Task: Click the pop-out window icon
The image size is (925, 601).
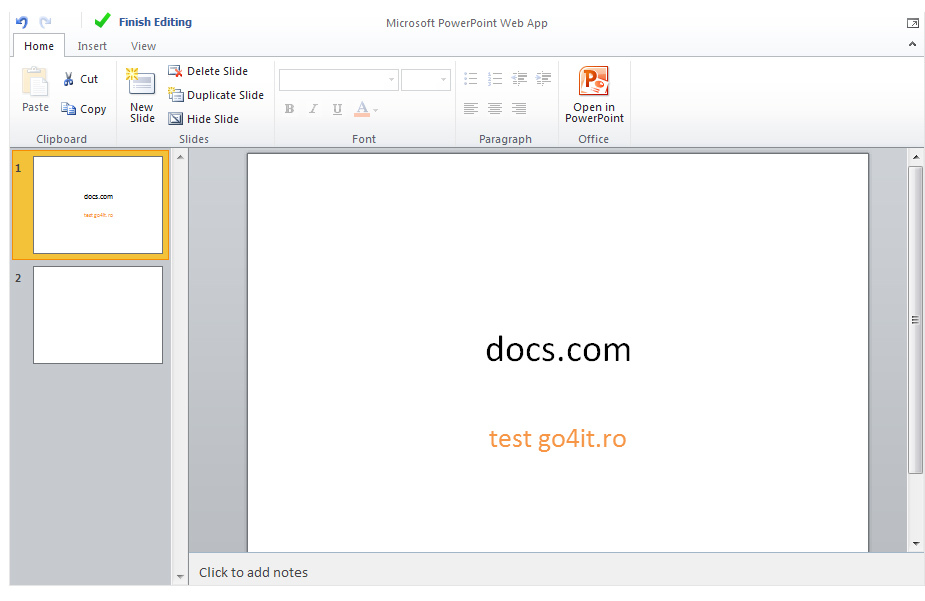Action: (x=913, y=23)
